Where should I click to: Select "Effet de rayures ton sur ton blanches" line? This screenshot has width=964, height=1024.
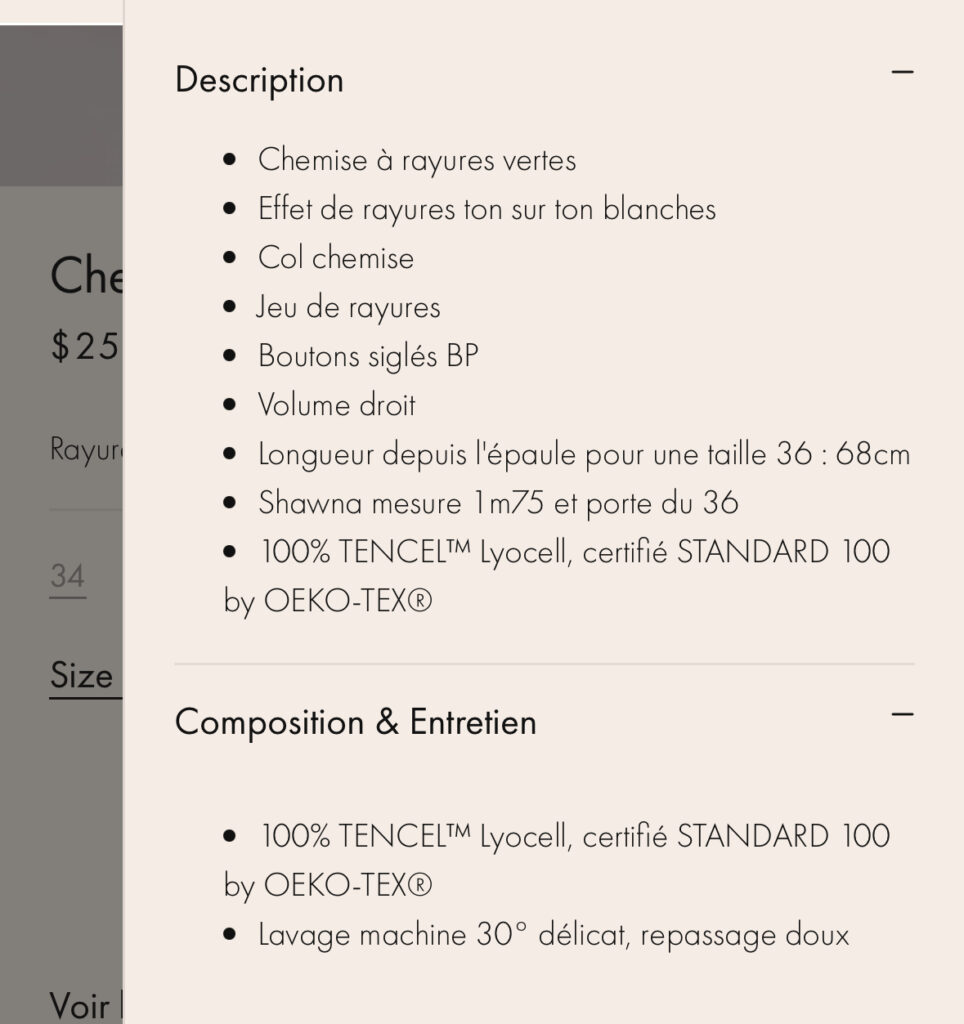tap(486, 209)
